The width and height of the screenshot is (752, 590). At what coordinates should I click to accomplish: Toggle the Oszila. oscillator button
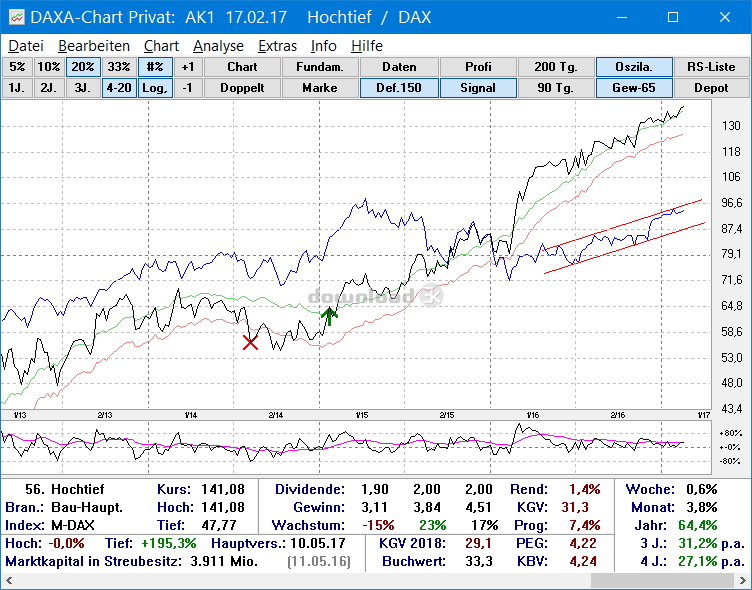coord(634,67)
